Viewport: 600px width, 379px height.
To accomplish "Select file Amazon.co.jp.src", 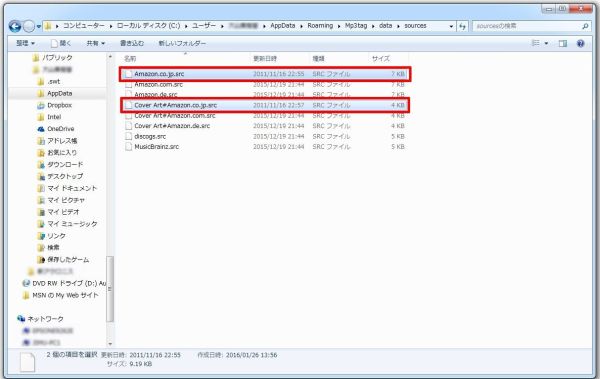I will pyautogui.click(x=159, y=74).
